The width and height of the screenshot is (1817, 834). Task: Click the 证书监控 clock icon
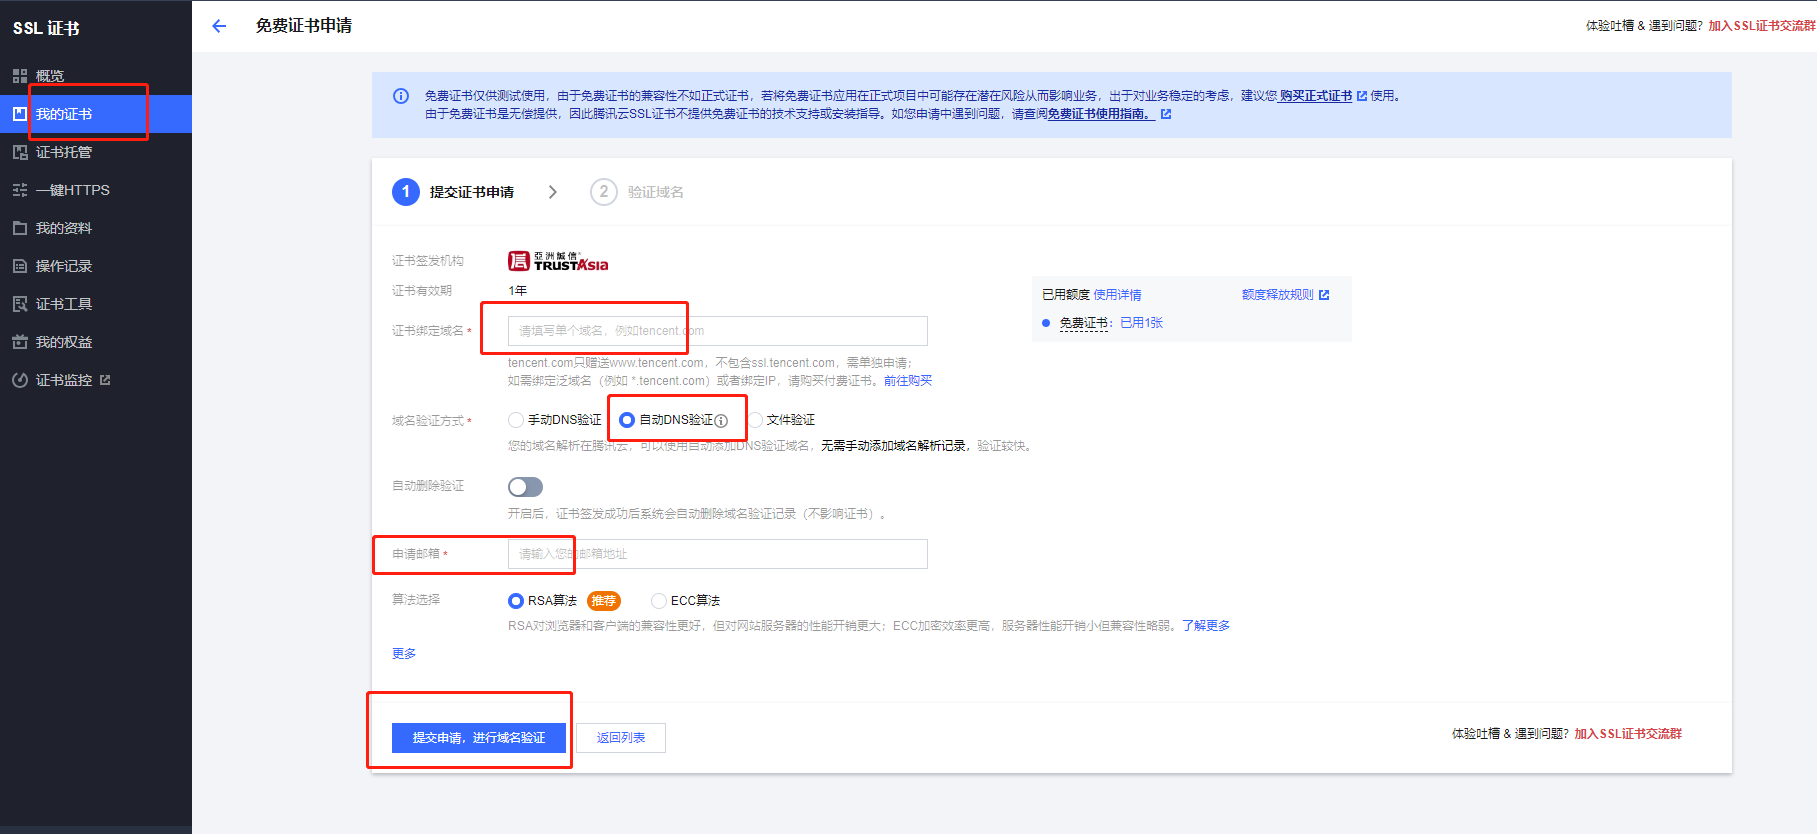point(19,380)
